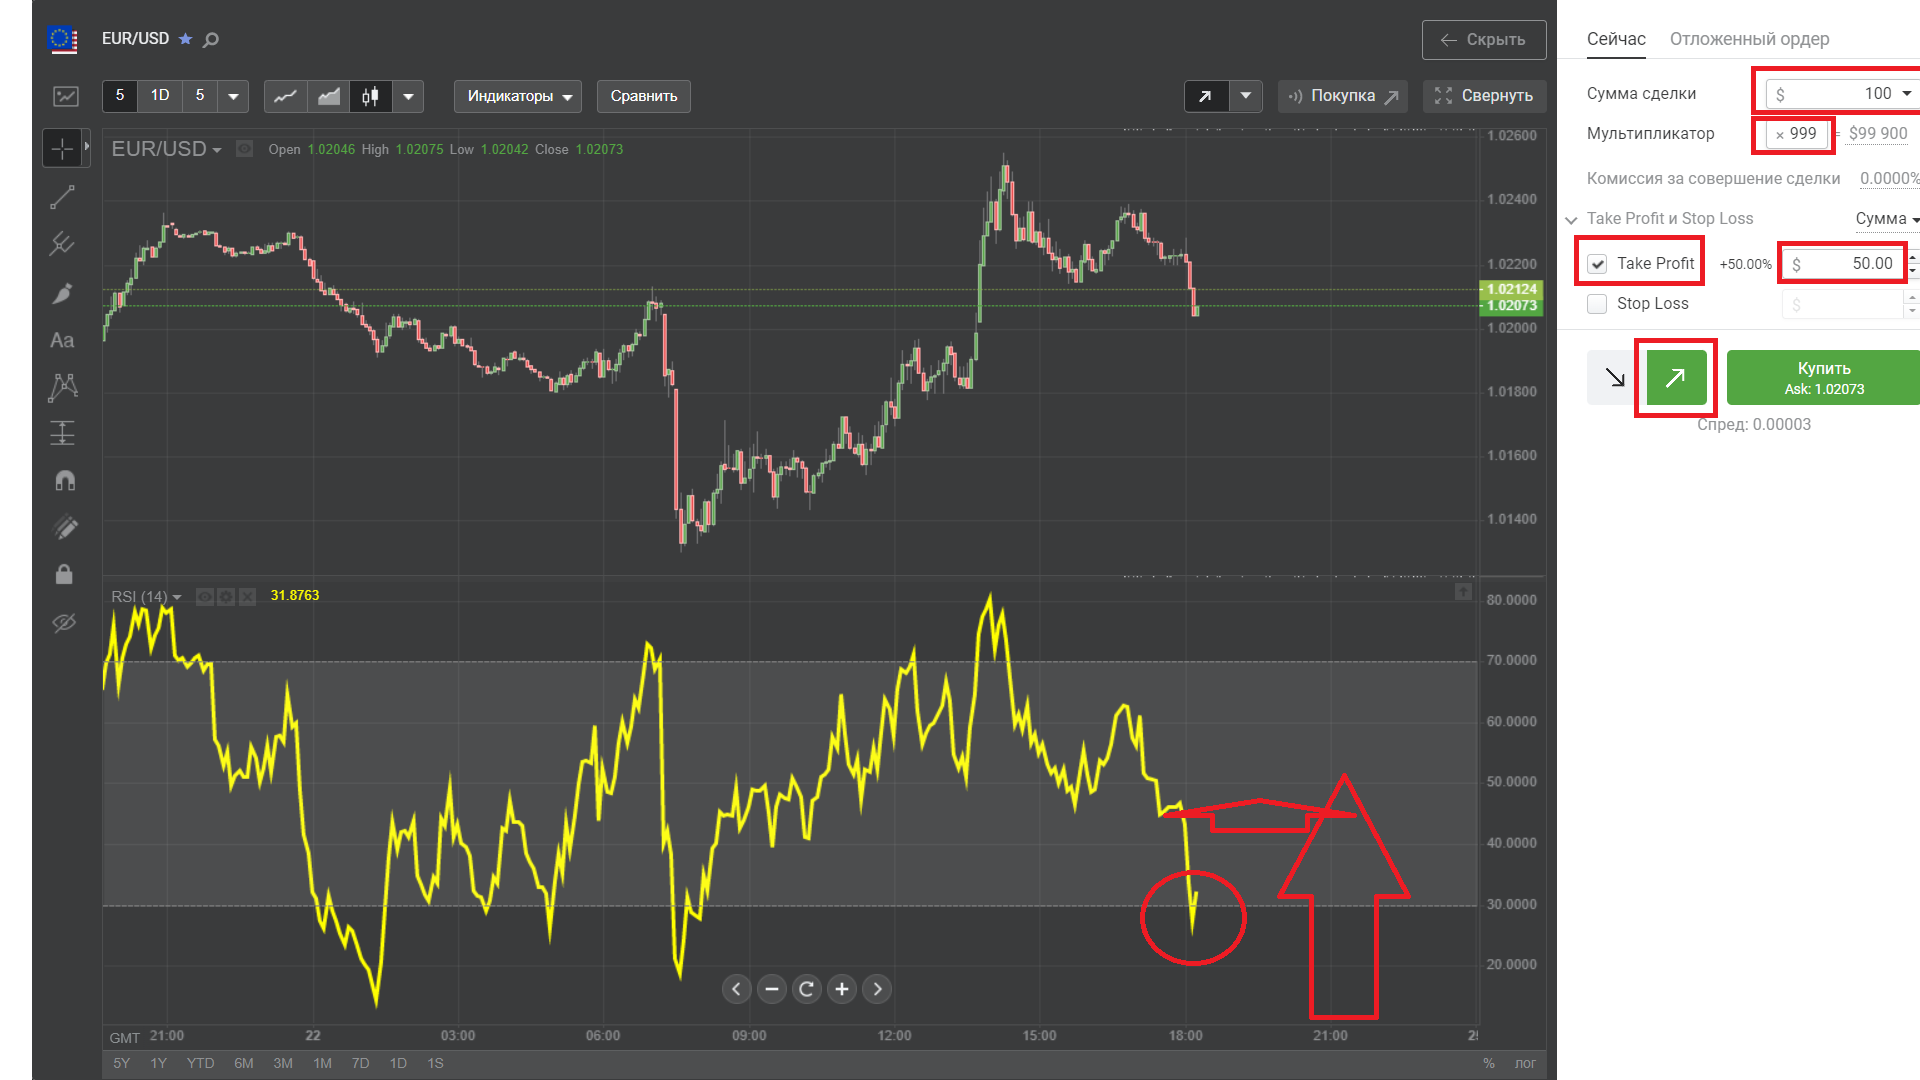Lock all drawings with padlock icon
Viewport: 1920px width, 1080px height.
(64, 574)
